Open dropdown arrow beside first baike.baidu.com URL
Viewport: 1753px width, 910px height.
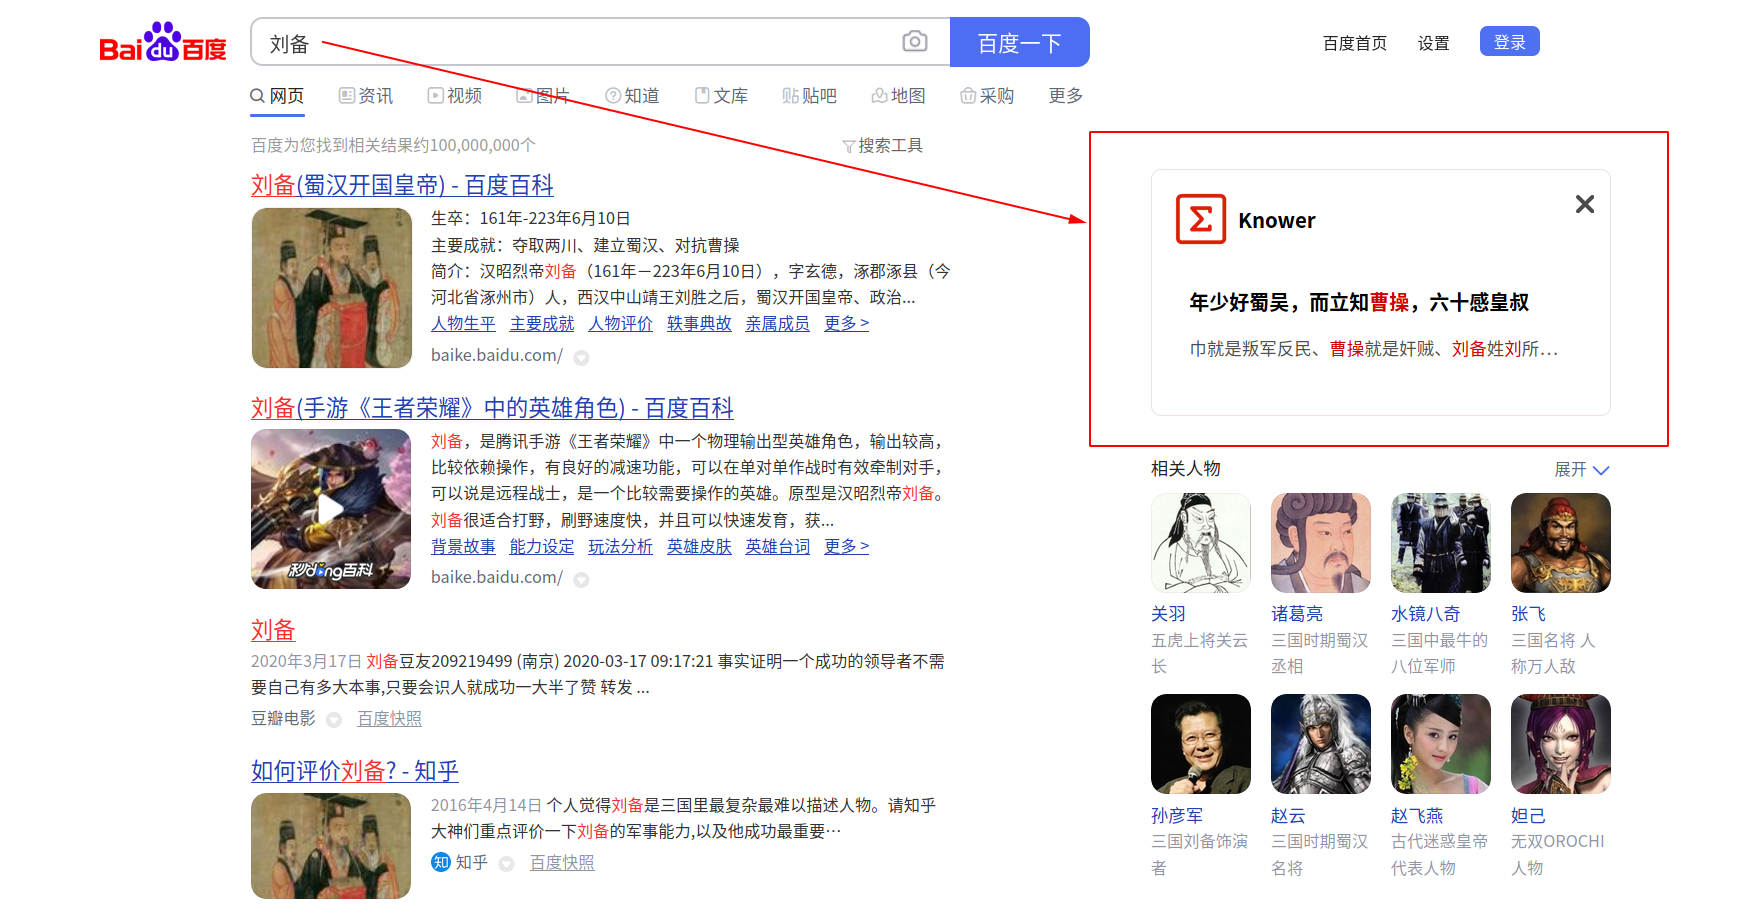[581, 357]
